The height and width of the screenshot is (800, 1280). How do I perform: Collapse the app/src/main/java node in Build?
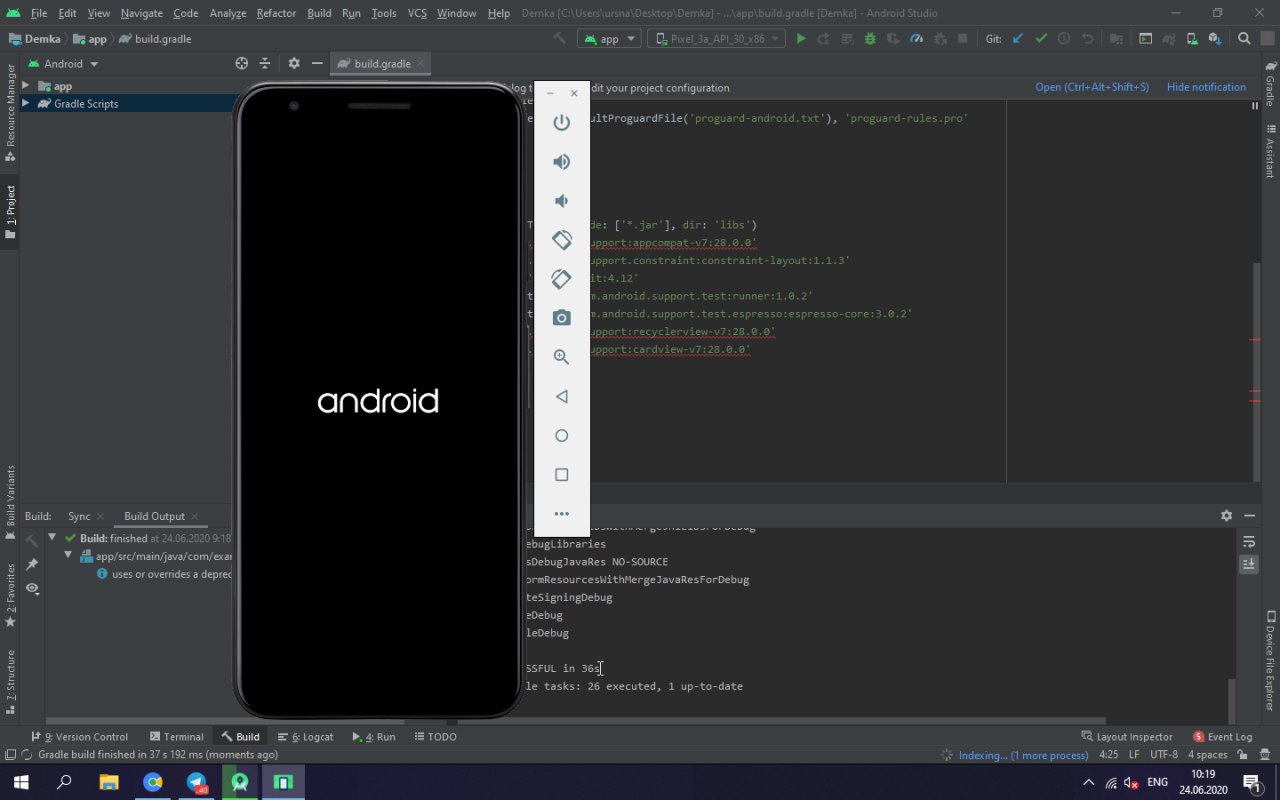68,556
